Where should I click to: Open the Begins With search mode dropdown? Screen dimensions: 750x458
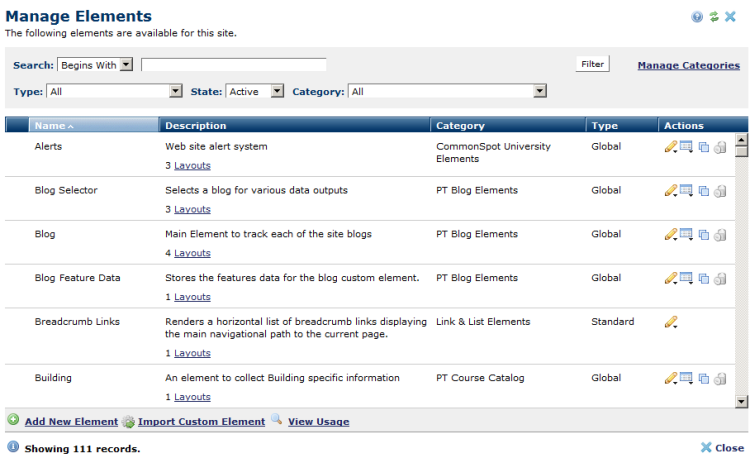pyautogui.click(x=95, y=65)
